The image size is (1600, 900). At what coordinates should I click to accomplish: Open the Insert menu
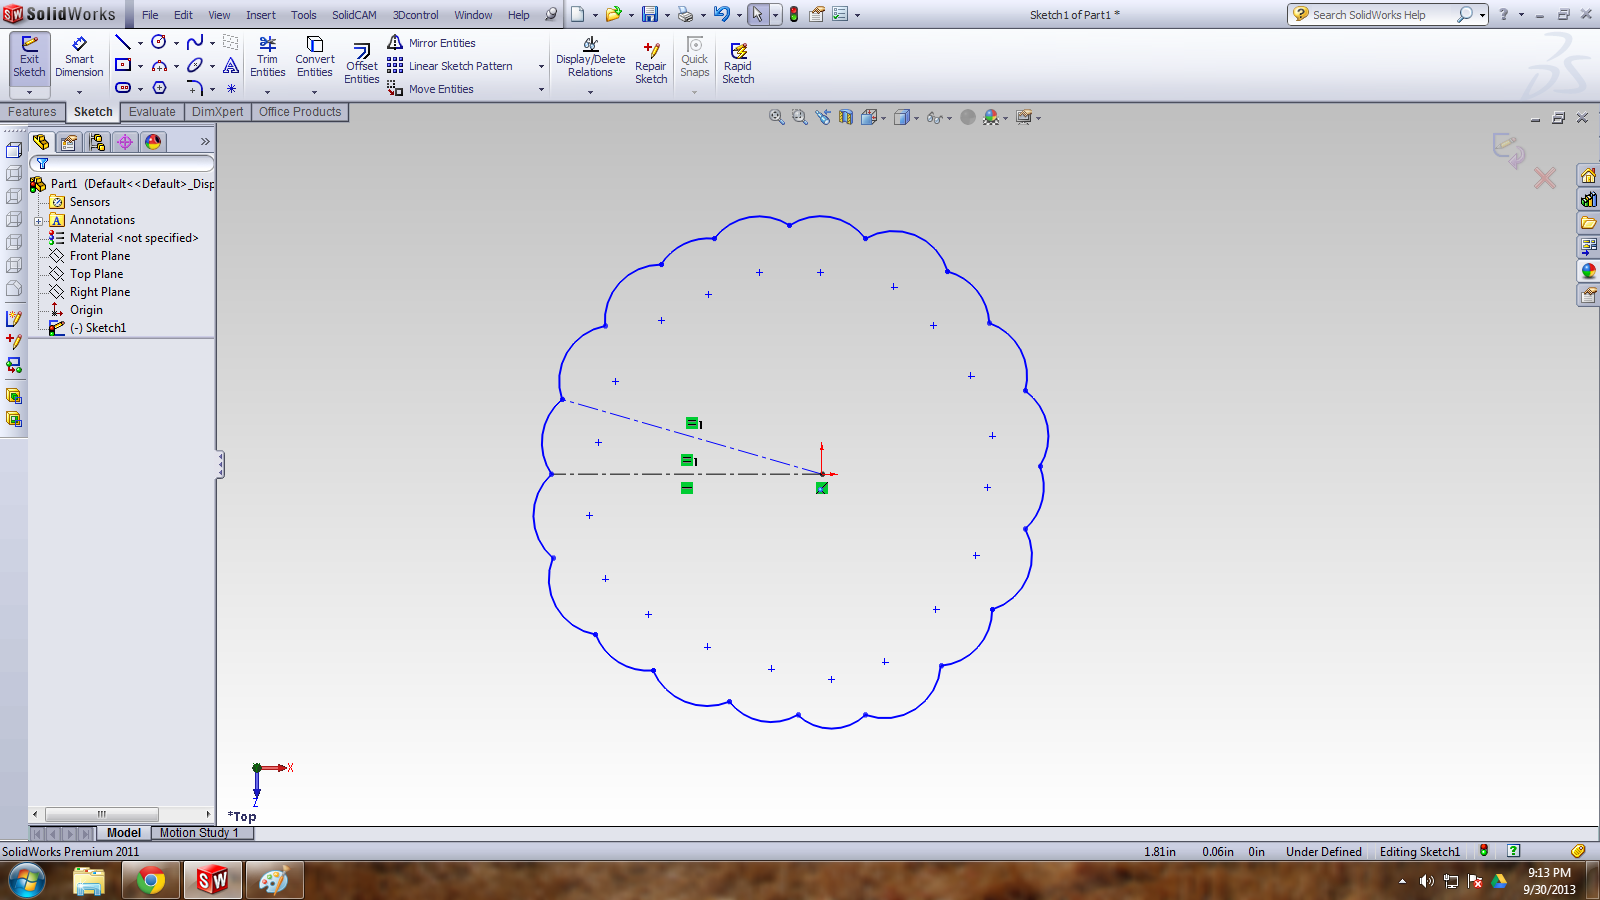(x=261, y=15)
